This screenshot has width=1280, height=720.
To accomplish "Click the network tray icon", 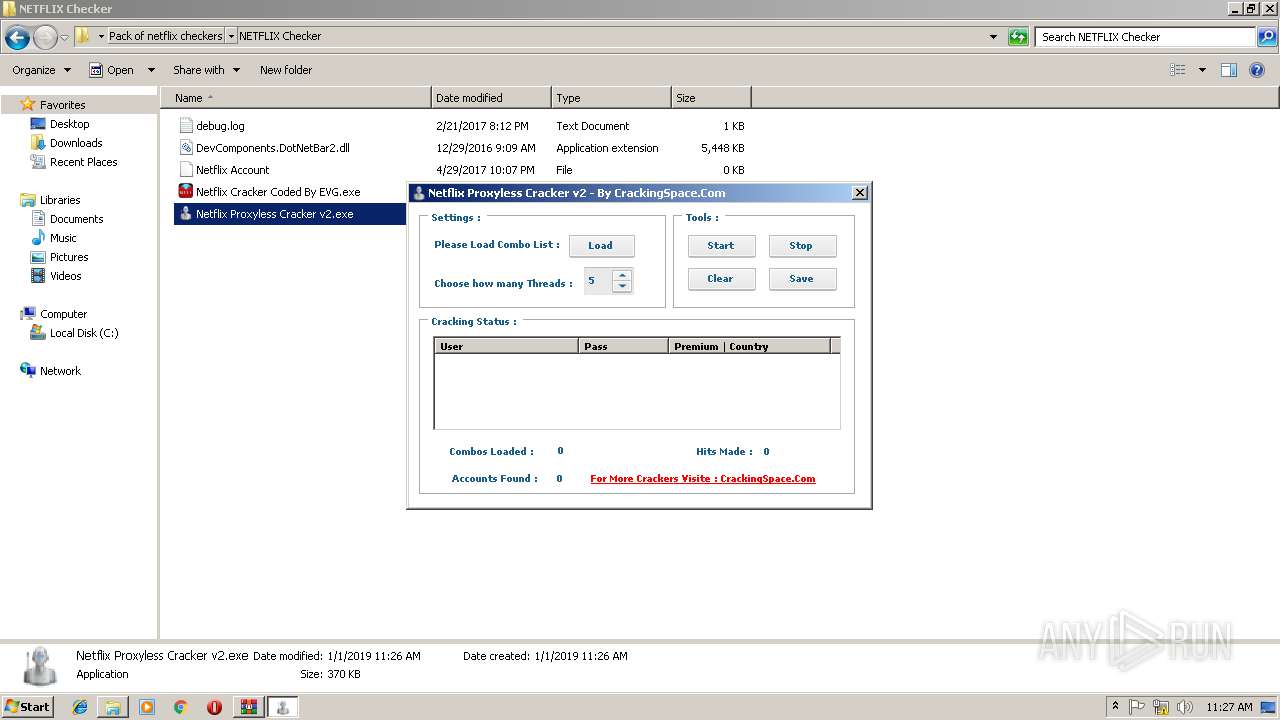I will [1161, 707].
